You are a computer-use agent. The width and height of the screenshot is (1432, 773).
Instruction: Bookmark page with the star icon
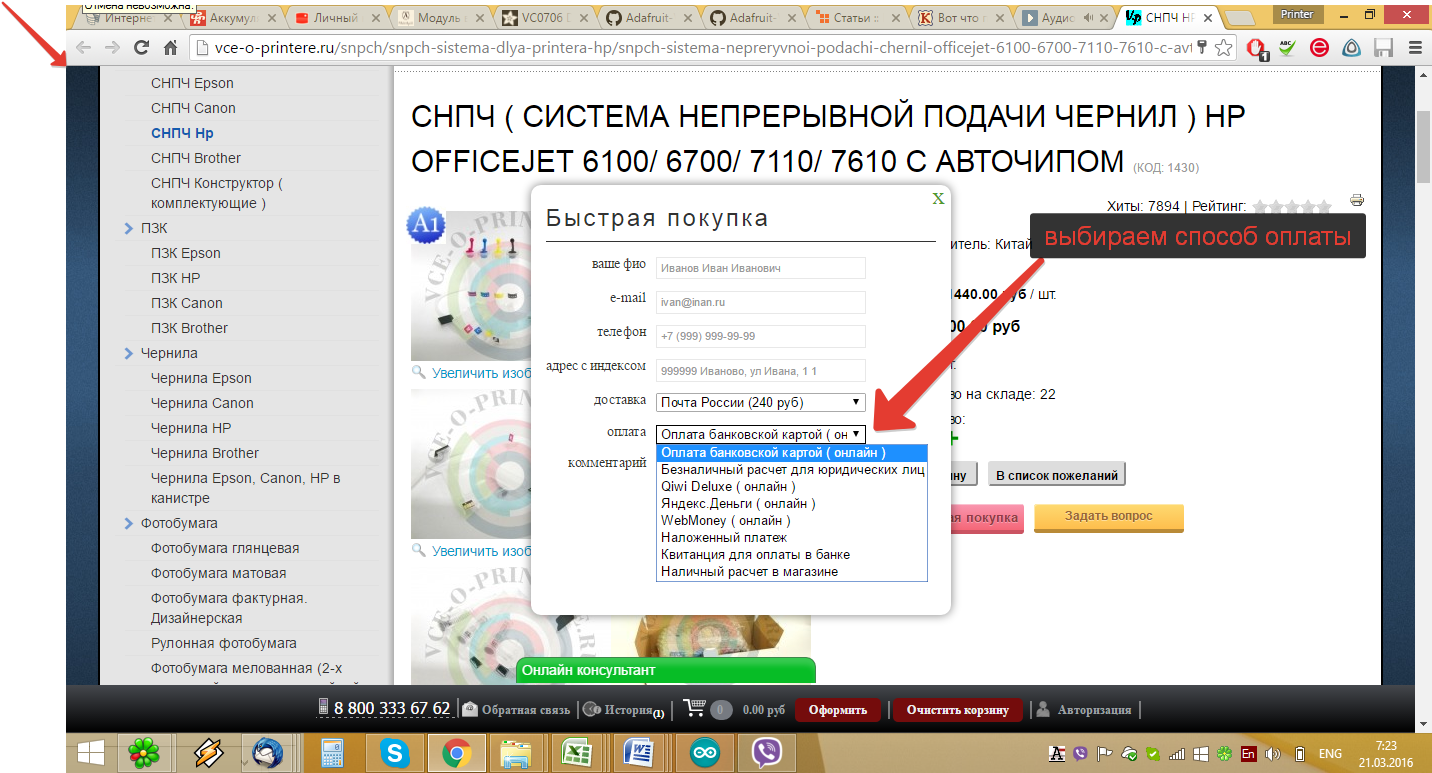[1223, 48]
